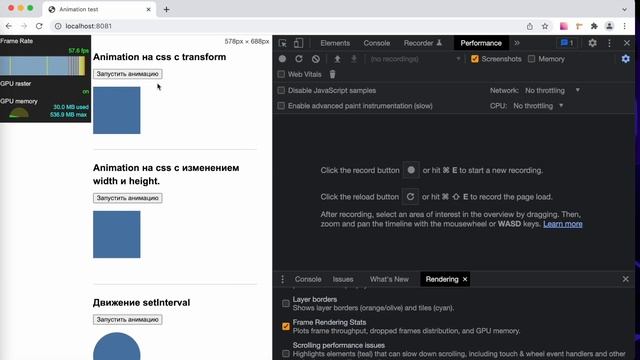
Task: Switch to Elements tab
Action: pos(335,43)
